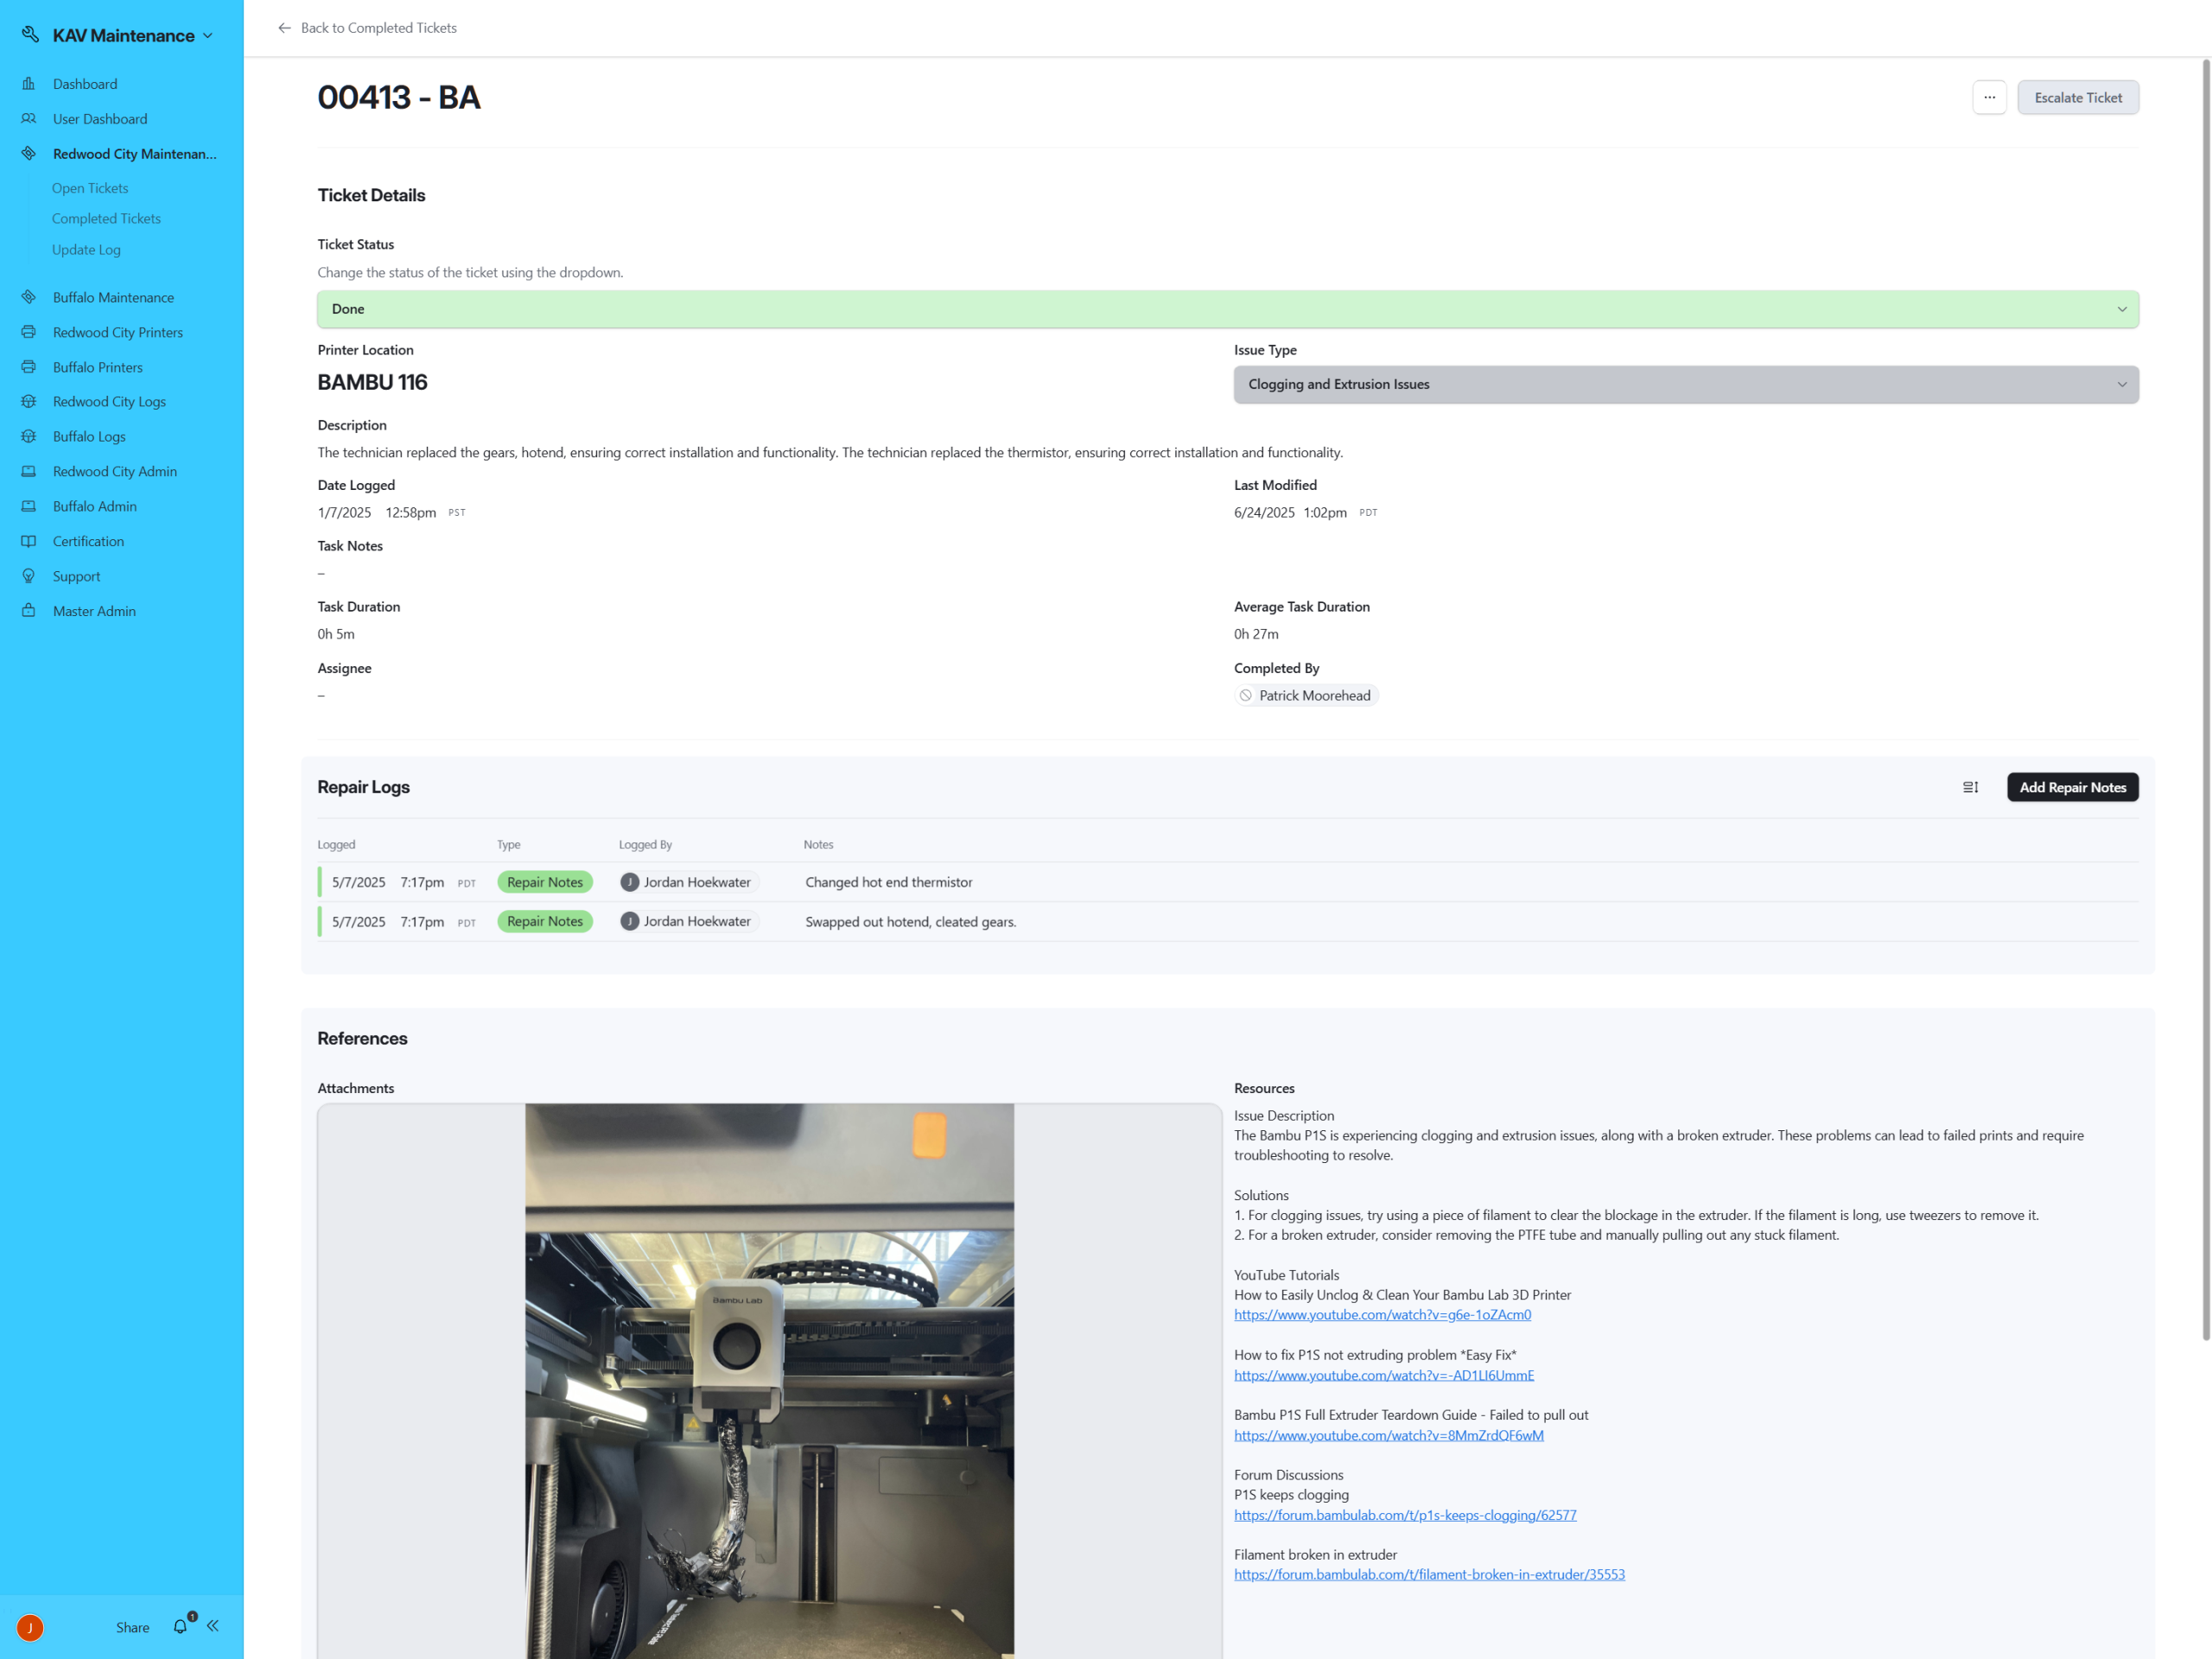
Task: Collapse sidebar with double-chevron icon
Action: click(x=213, y=1626)
